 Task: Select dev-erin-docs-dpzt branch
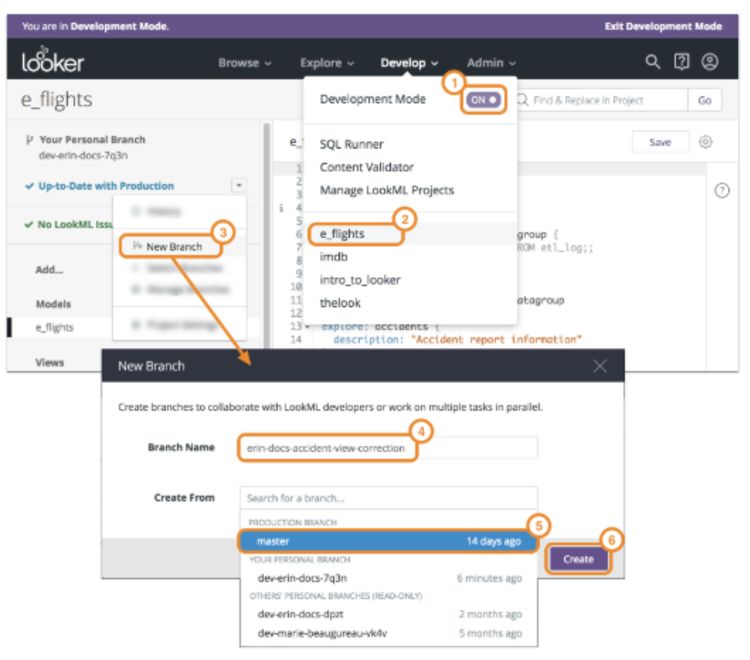(388, 614)
